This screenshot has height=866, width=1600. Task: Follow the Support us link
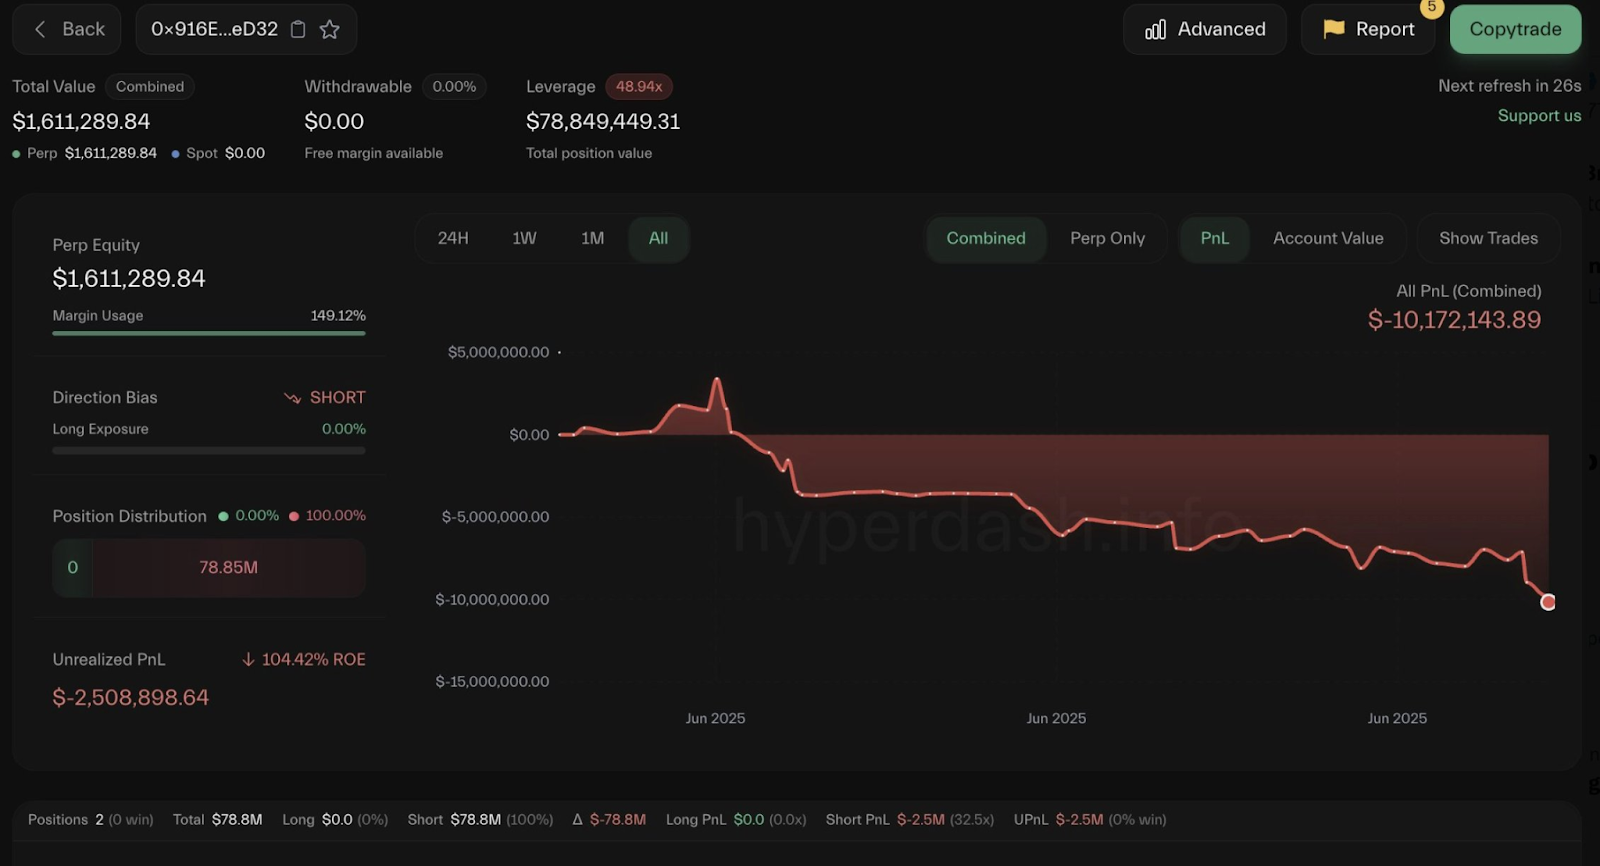1539,115
